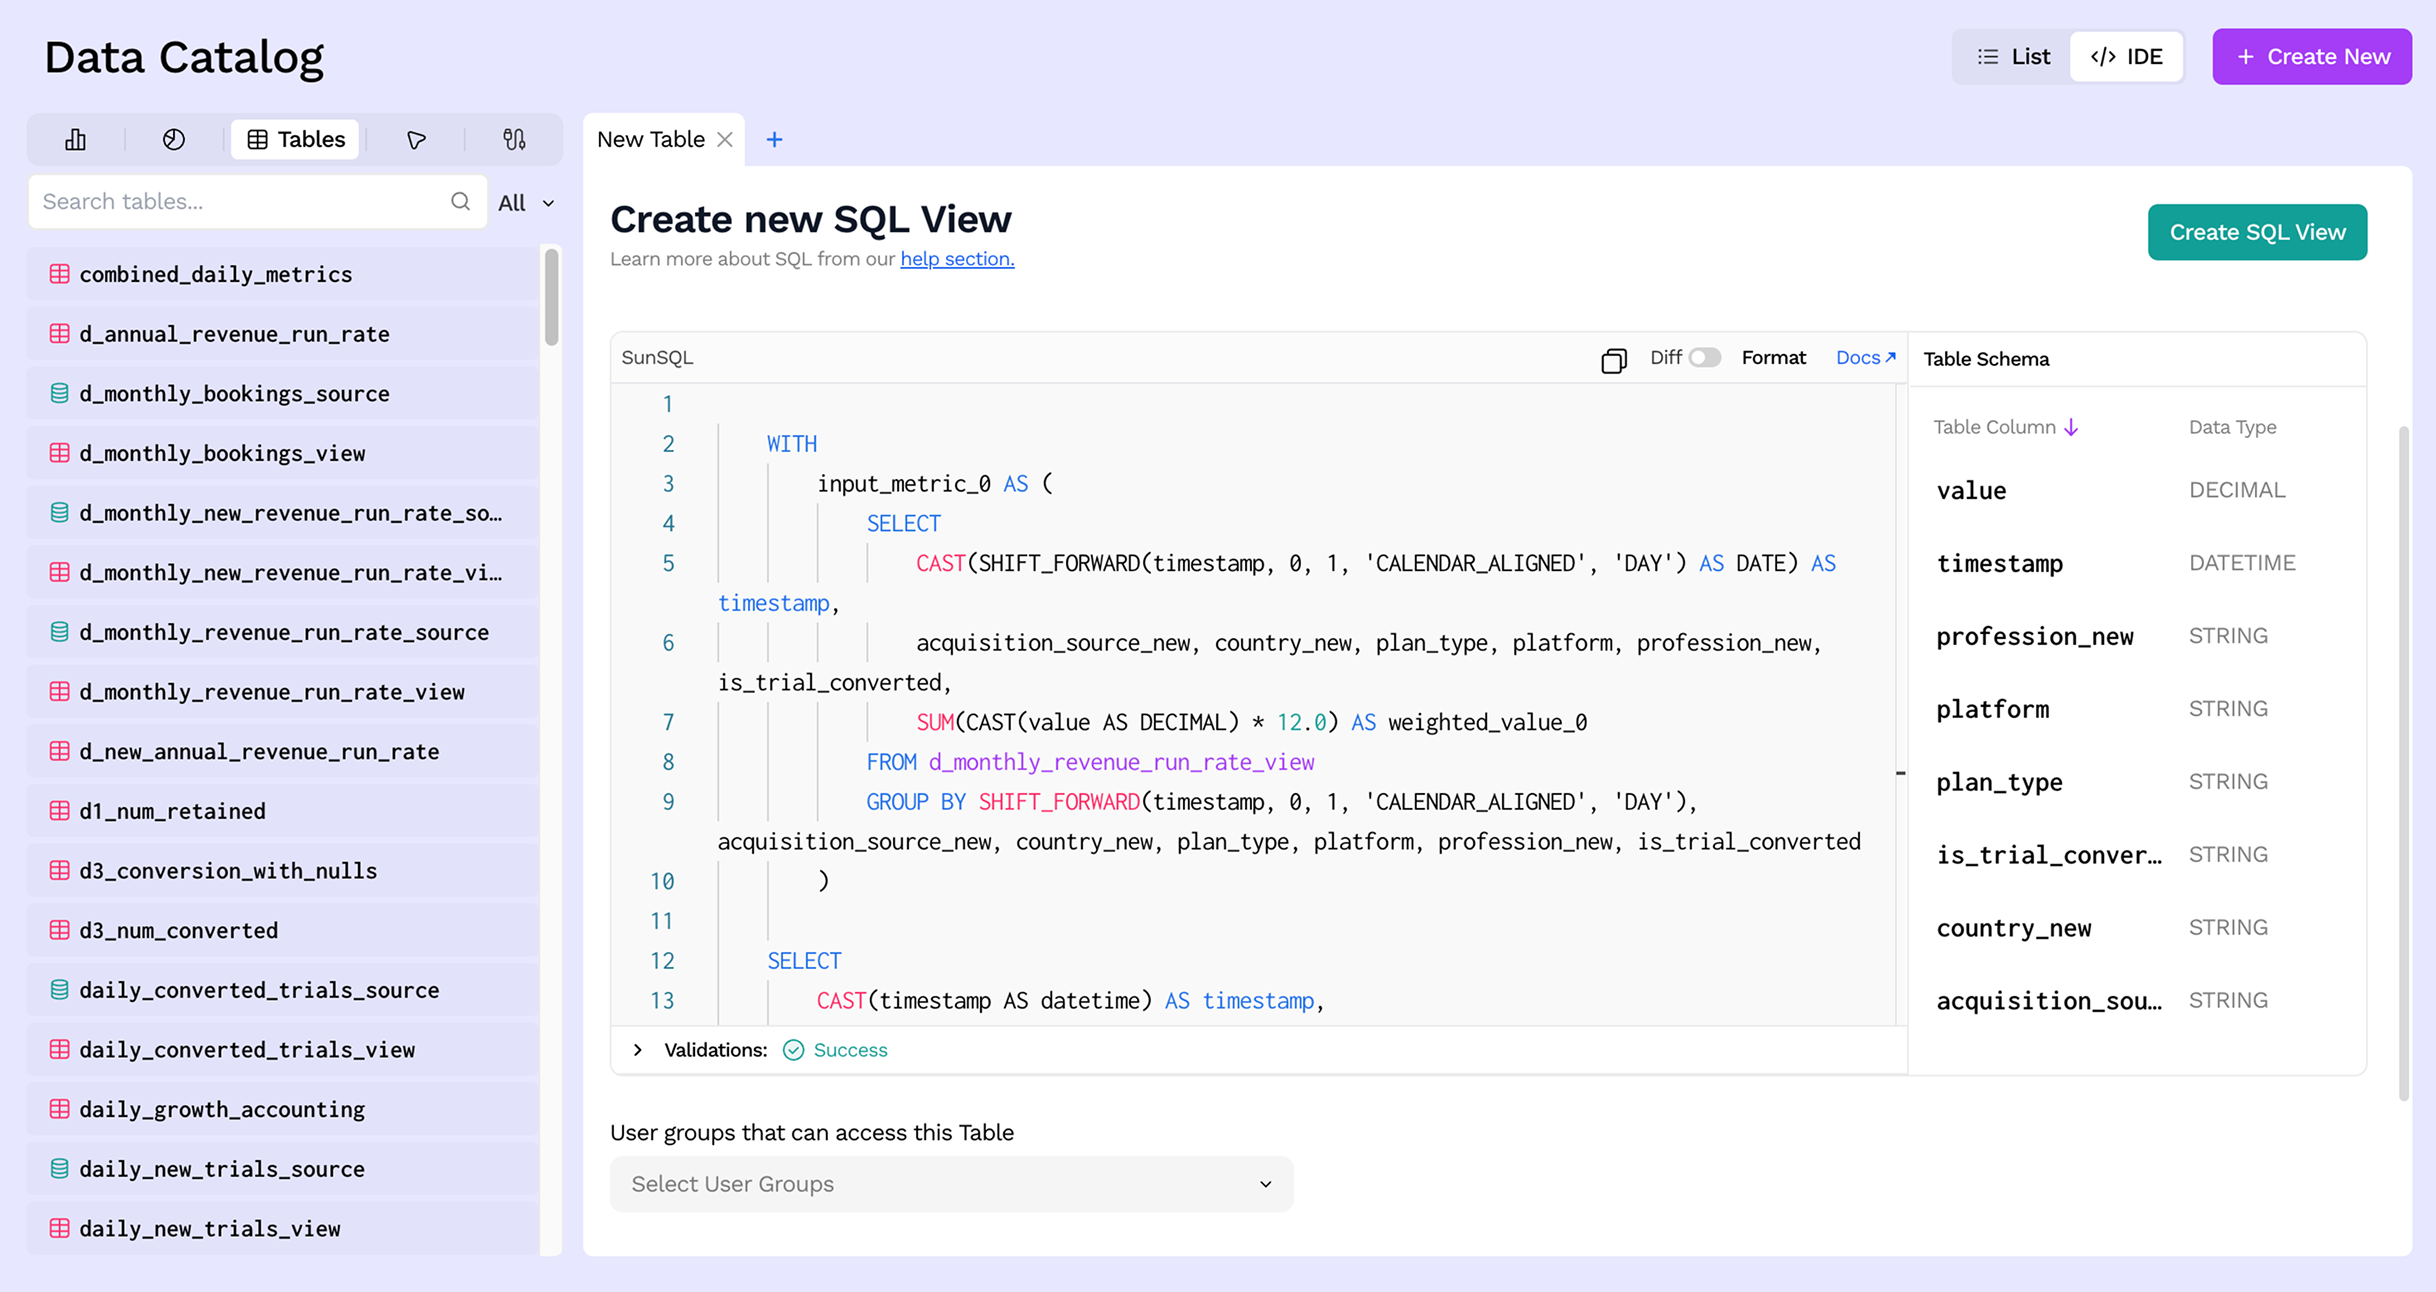Click the cursor pointer icon in the toolbar
Viewport: 2436px width, 1292px height.
pyautogui.click(x=415, y=139)
